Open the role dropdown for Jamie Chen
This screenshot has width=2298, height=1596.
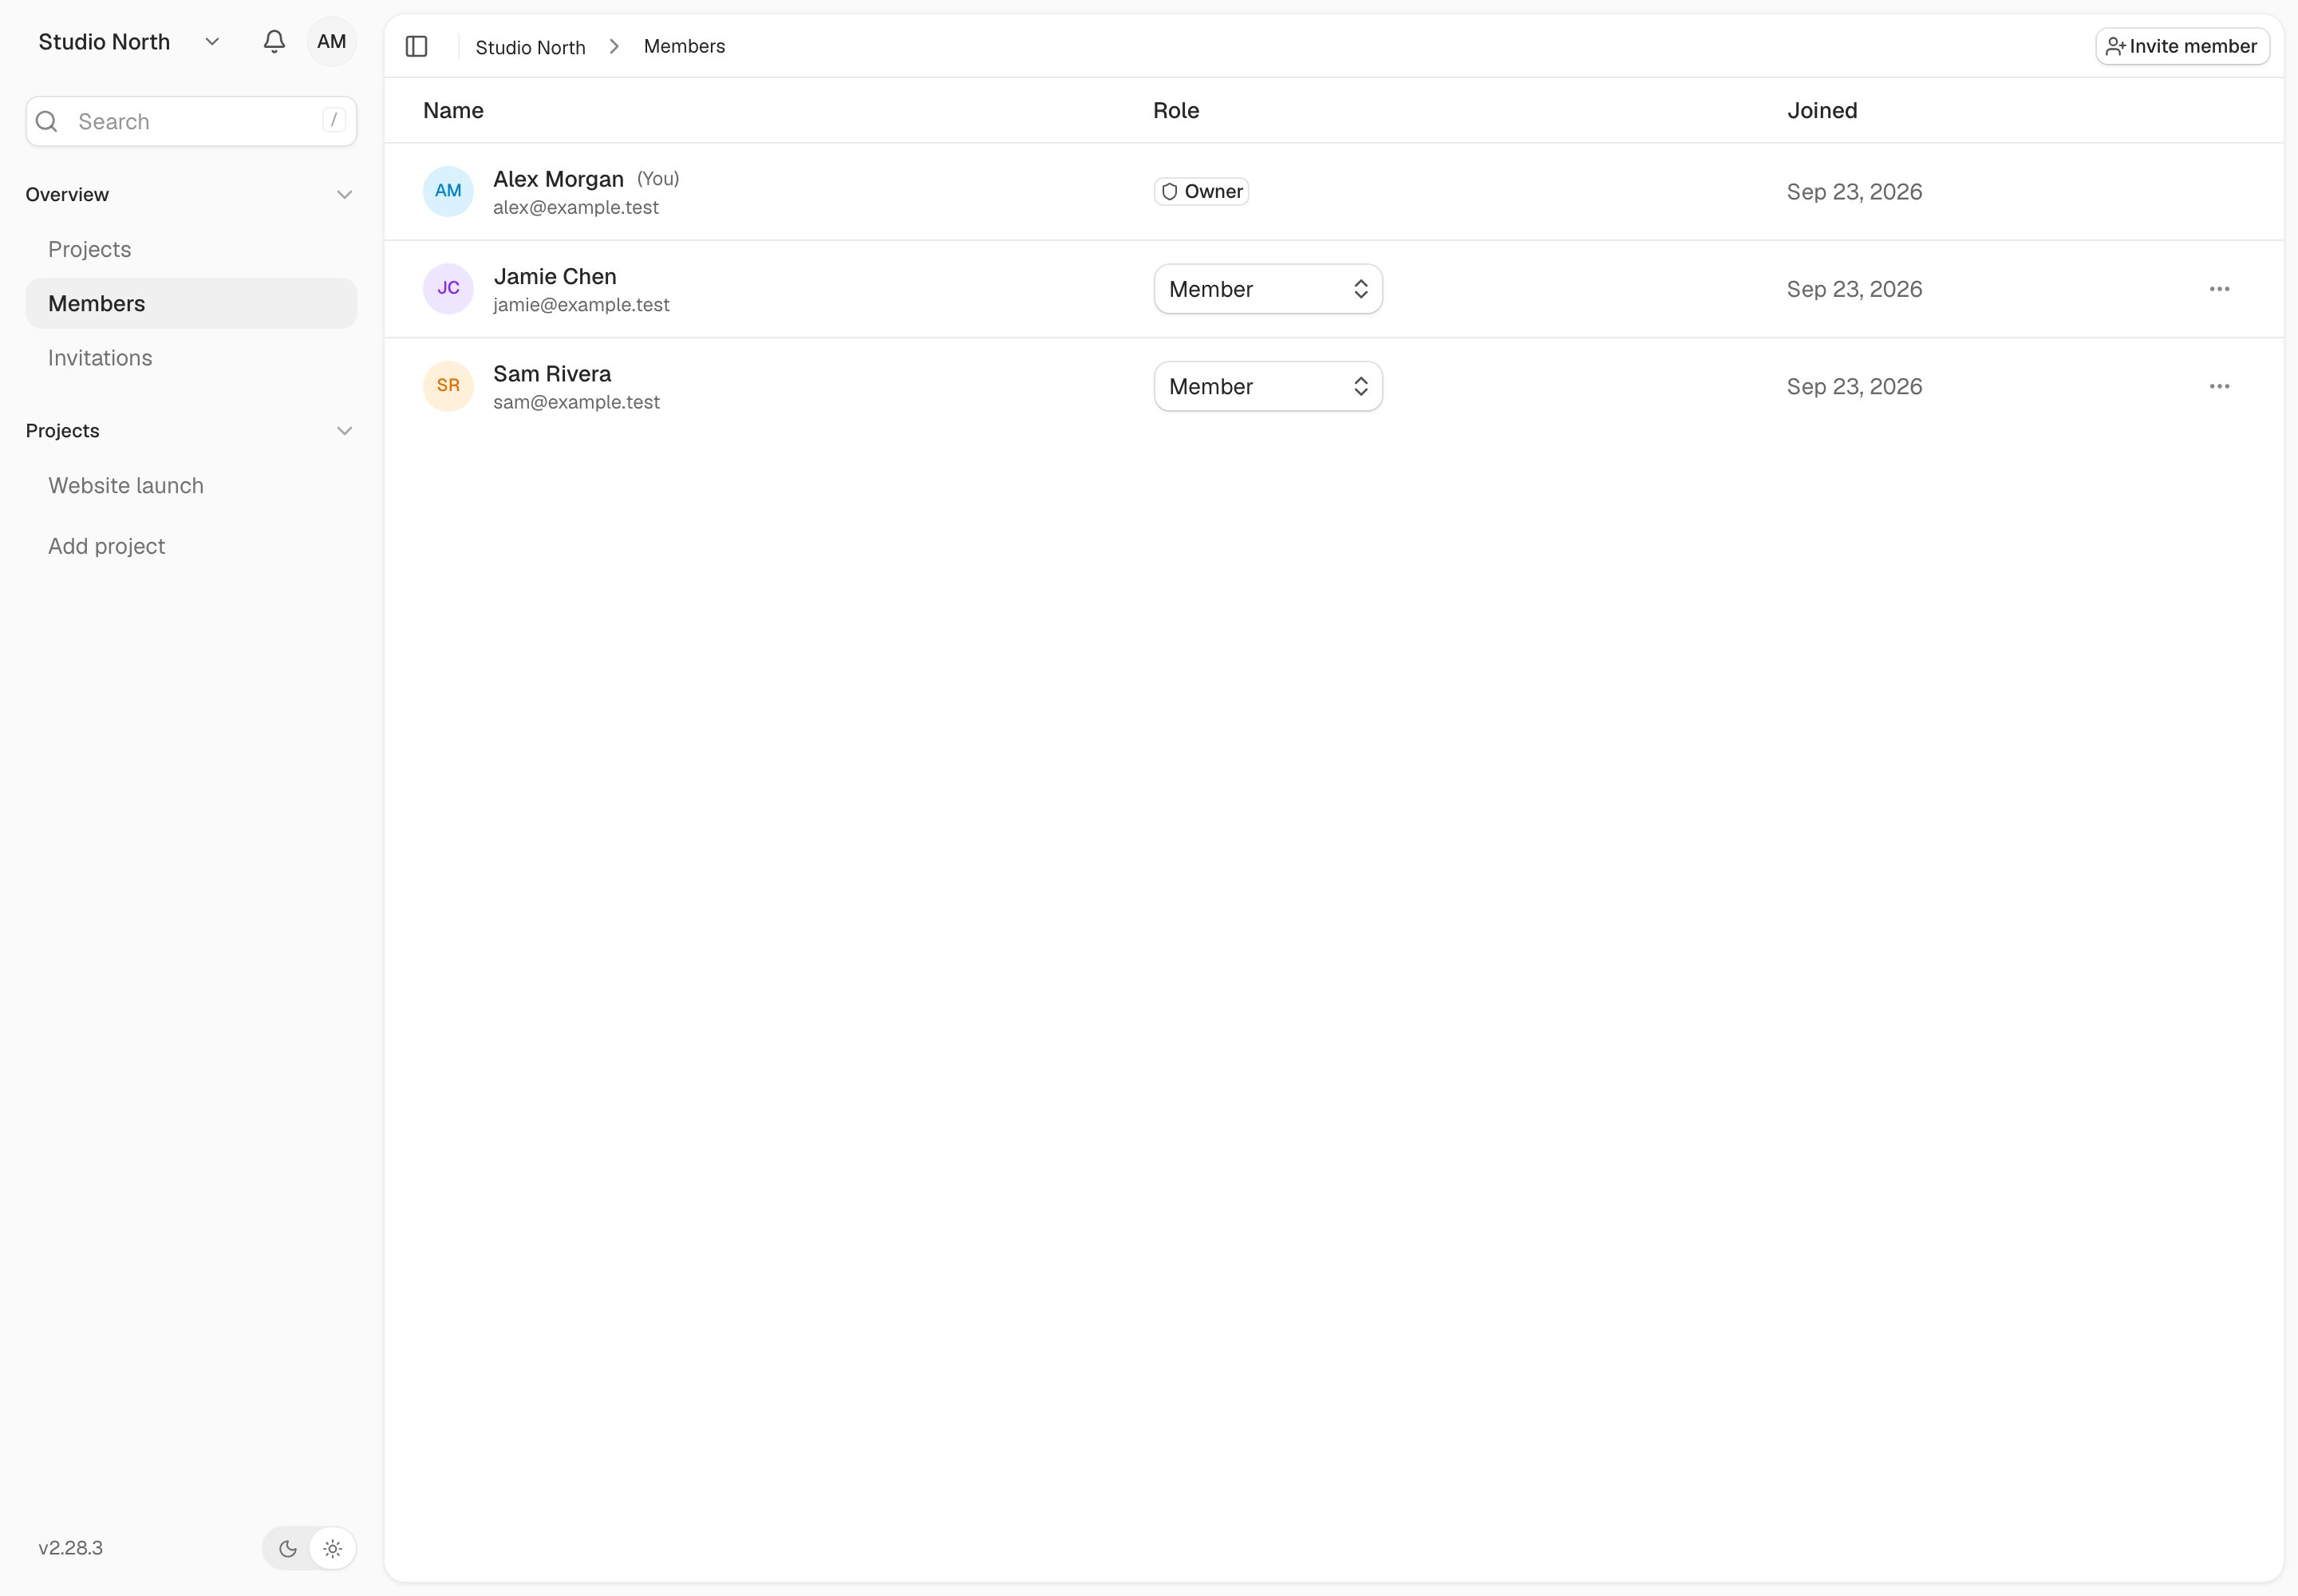[1268, 289]
